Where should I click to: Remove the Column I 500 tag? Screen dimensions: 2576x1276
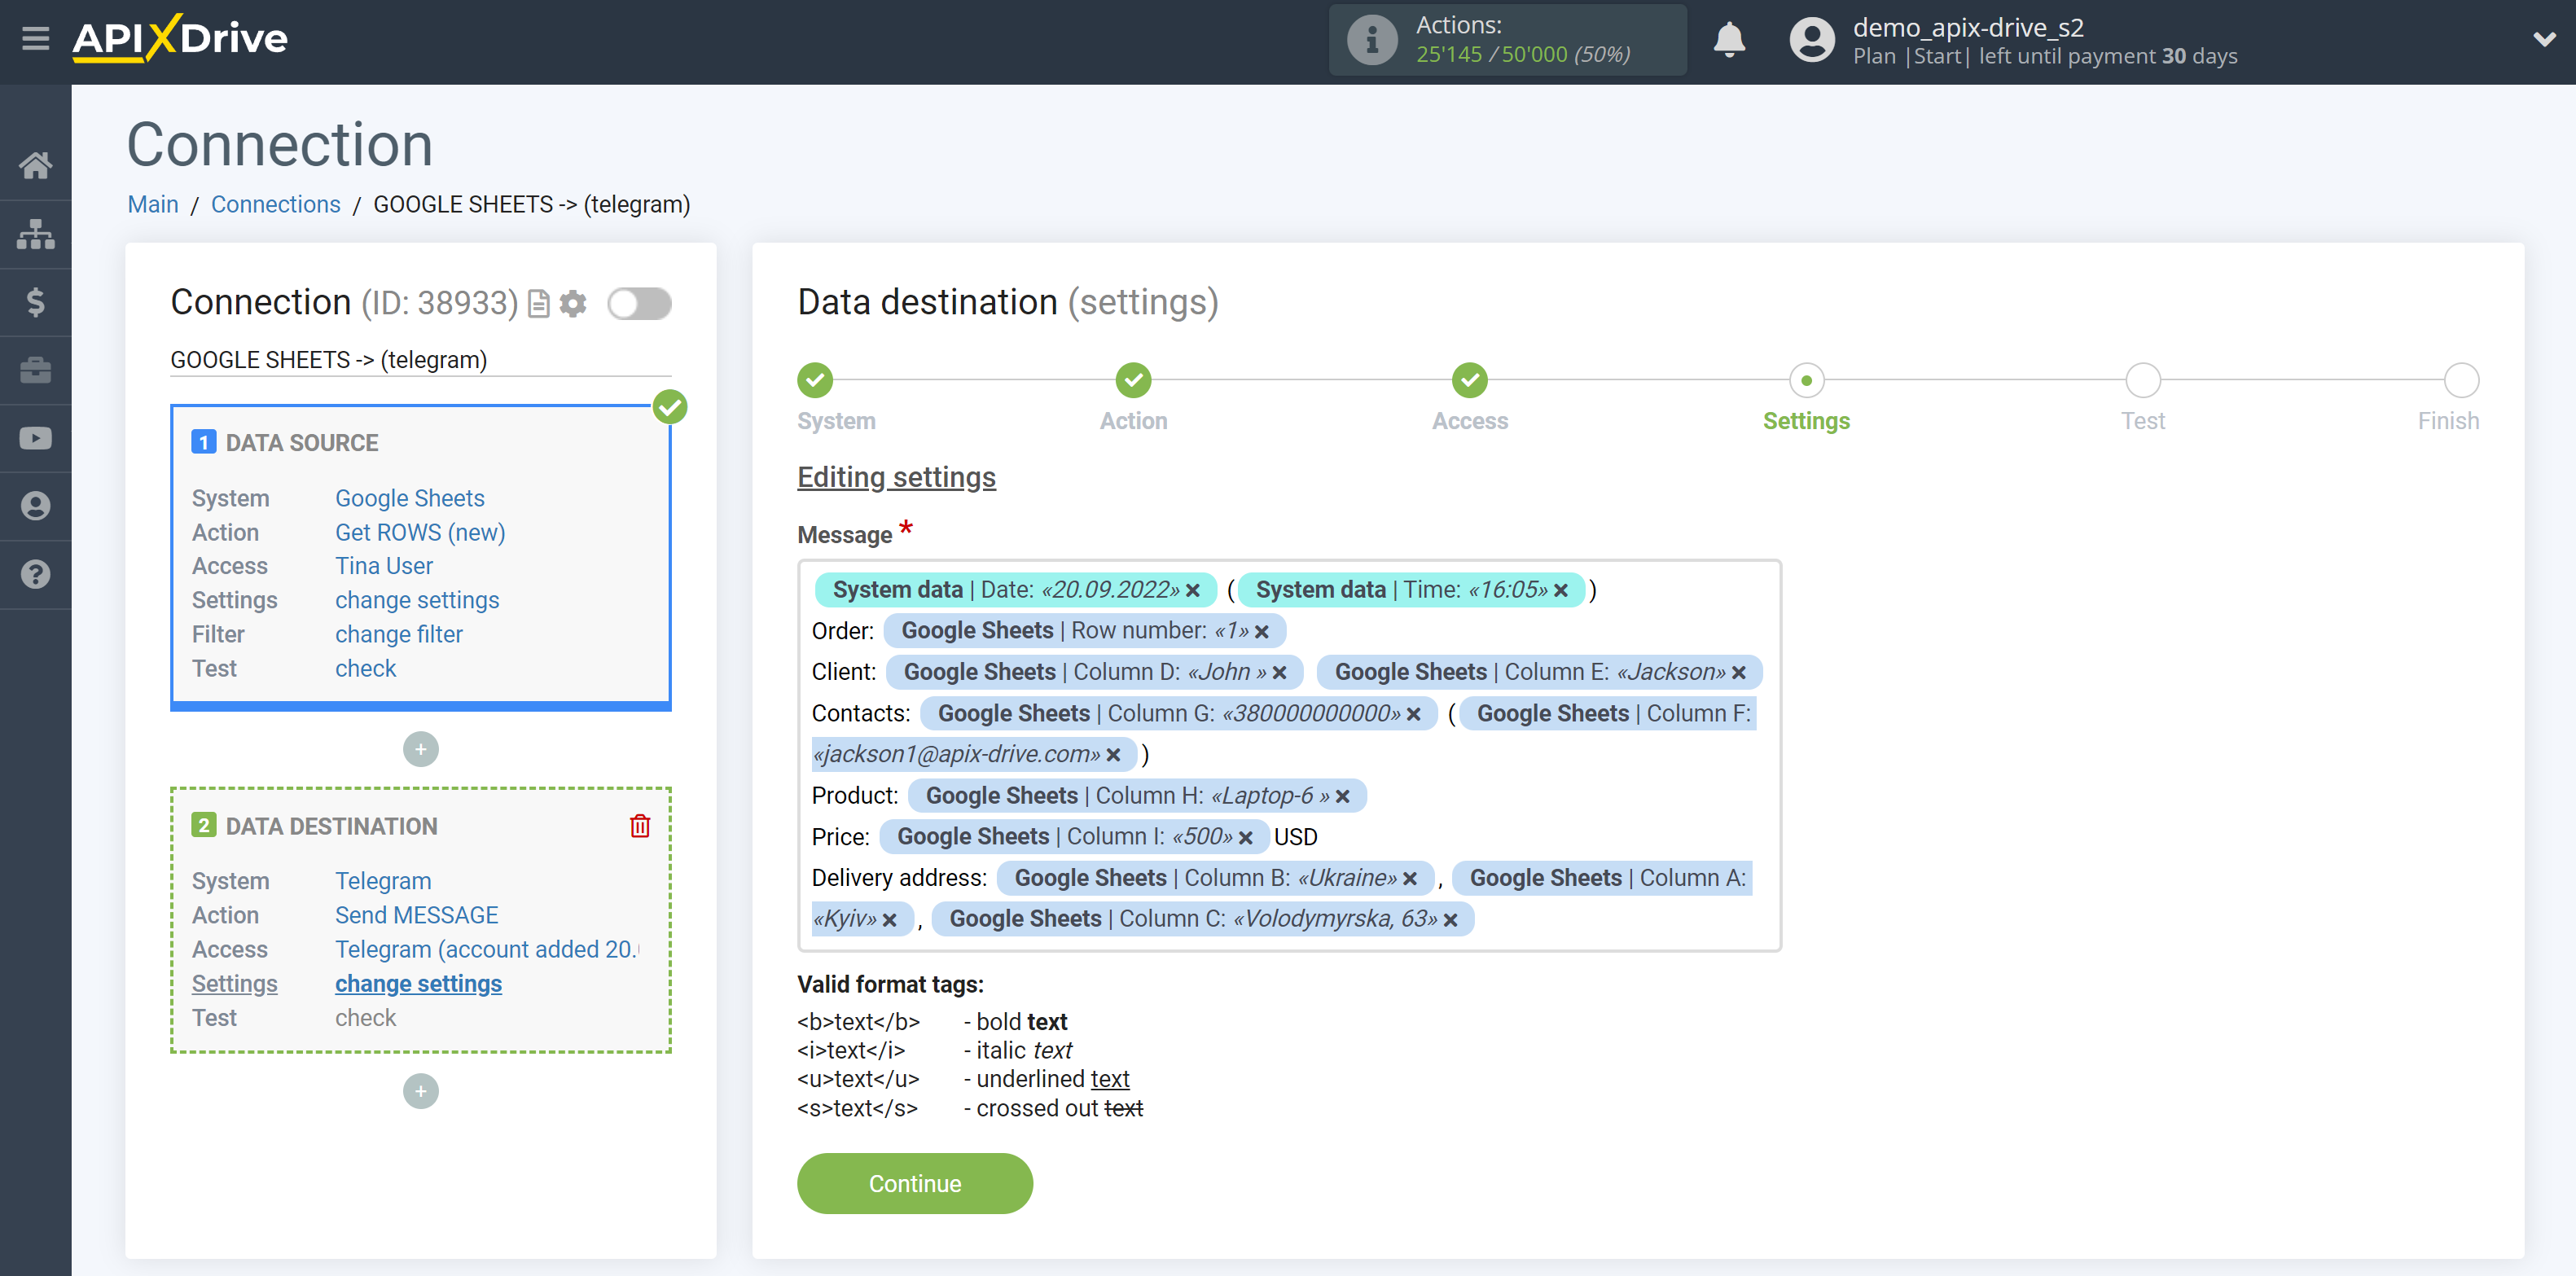click(x=1245, y=838)
